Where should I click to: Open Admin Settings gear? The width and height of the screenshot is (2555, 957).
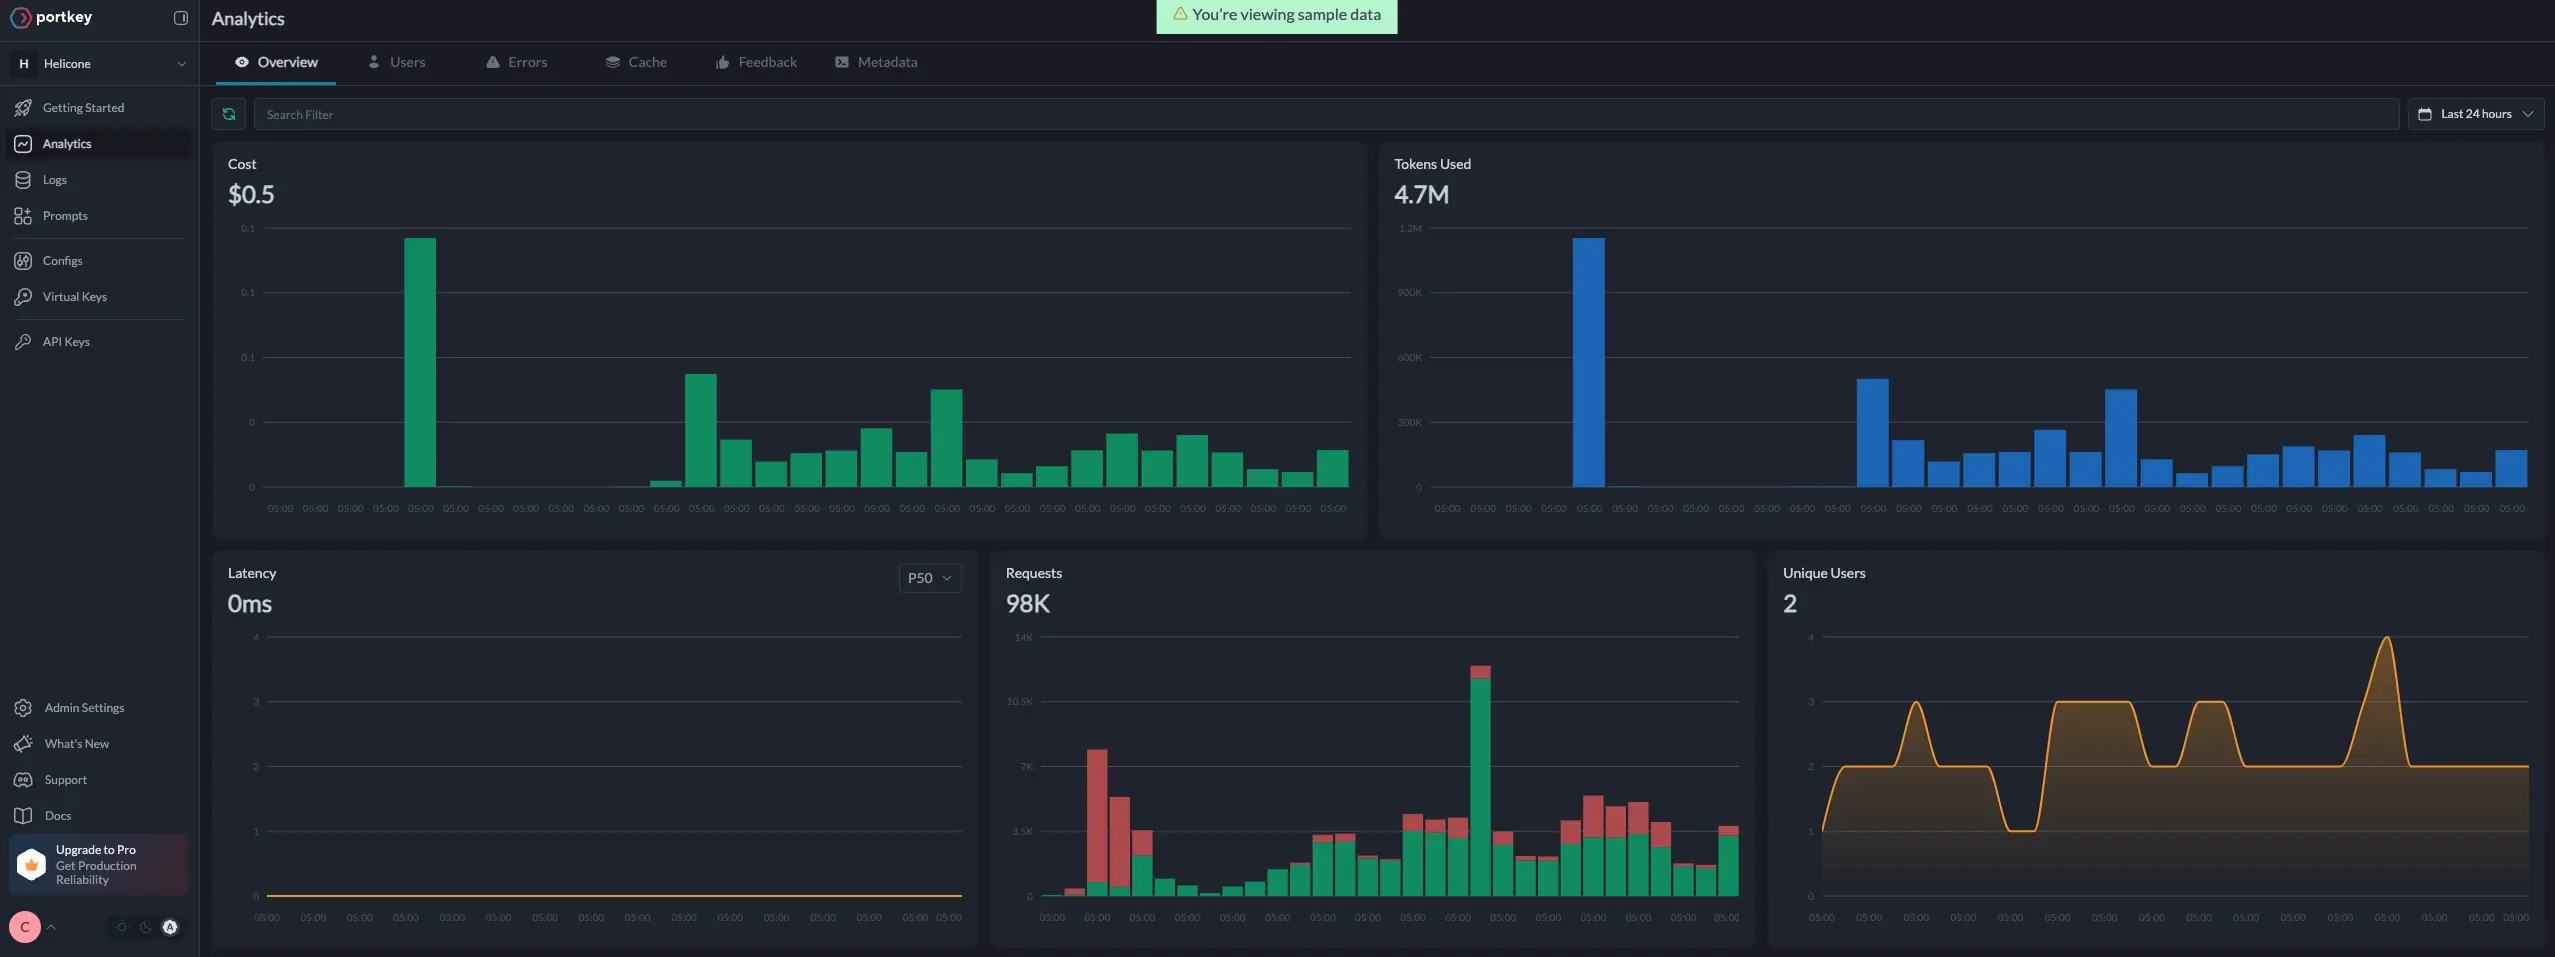pyautogui.click(x=23, y=708)
